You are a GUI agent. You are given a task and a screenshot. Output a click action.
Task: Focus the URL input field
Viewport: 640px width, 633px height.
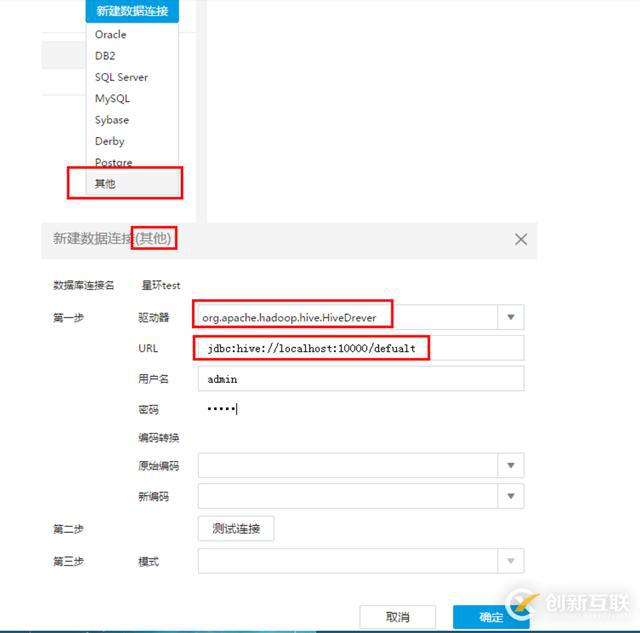(361, 348)
